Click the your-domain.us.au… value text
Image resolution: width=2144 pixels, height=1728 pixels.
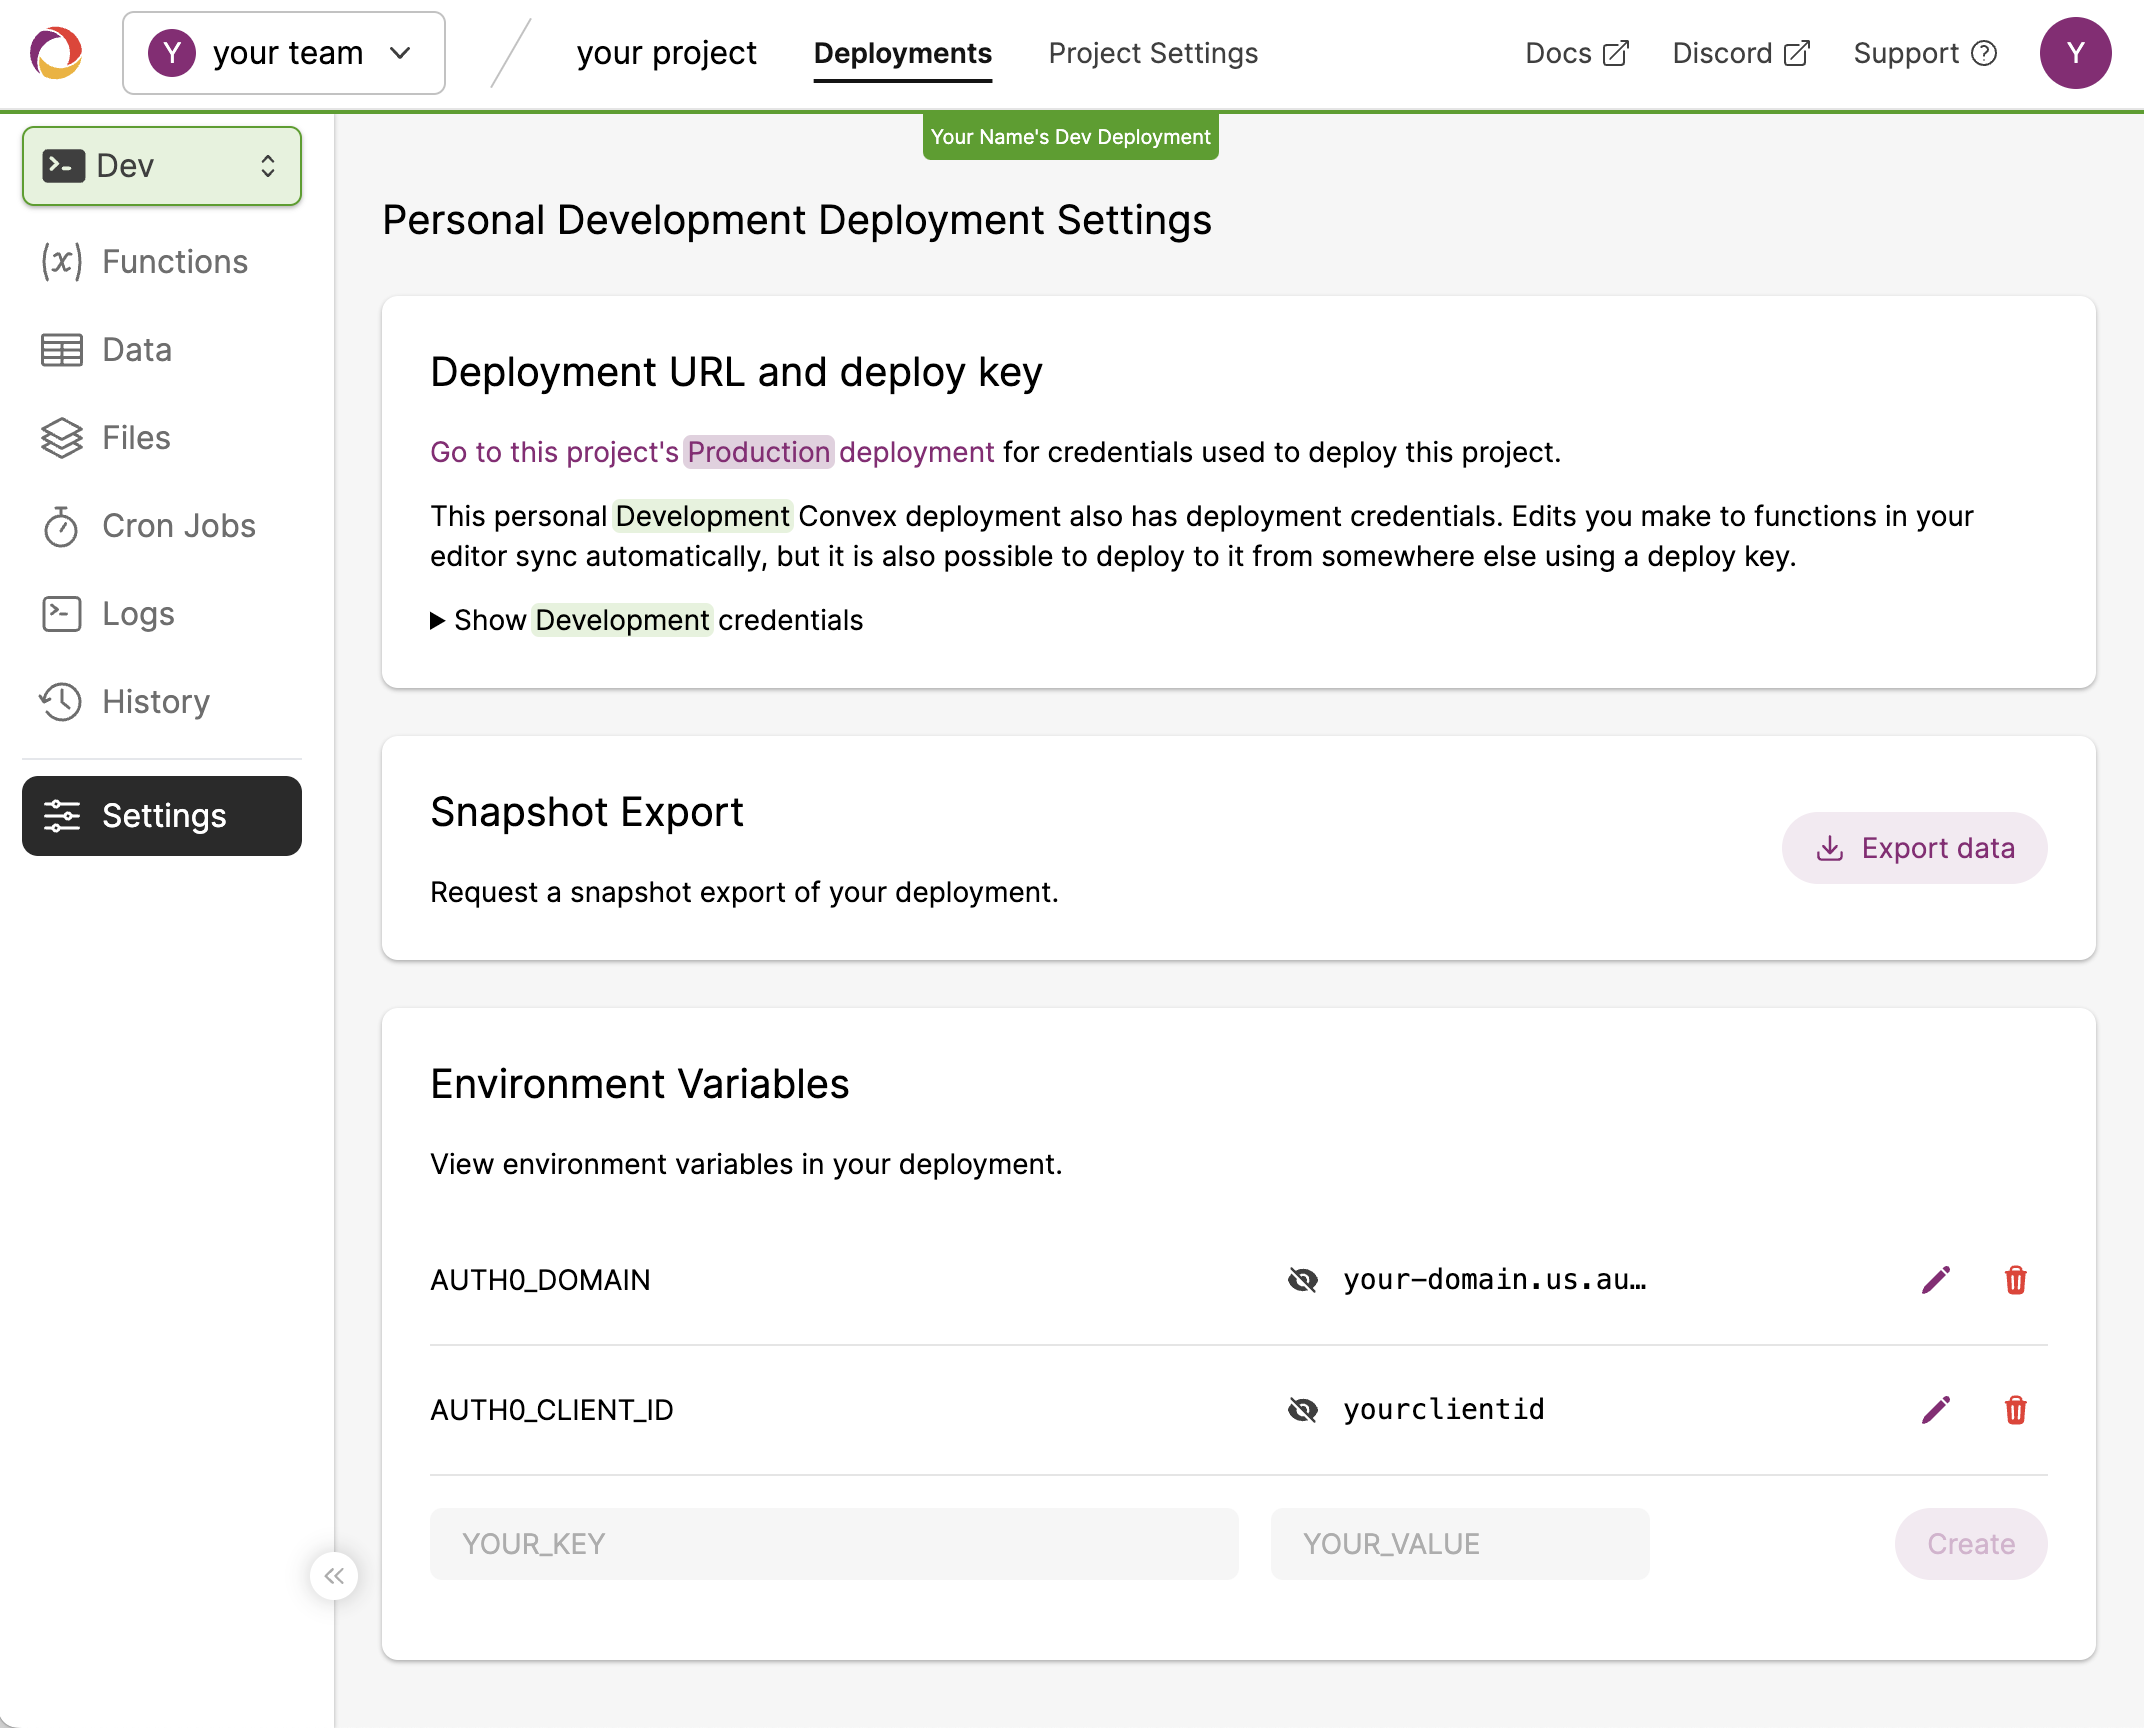1495,1280
